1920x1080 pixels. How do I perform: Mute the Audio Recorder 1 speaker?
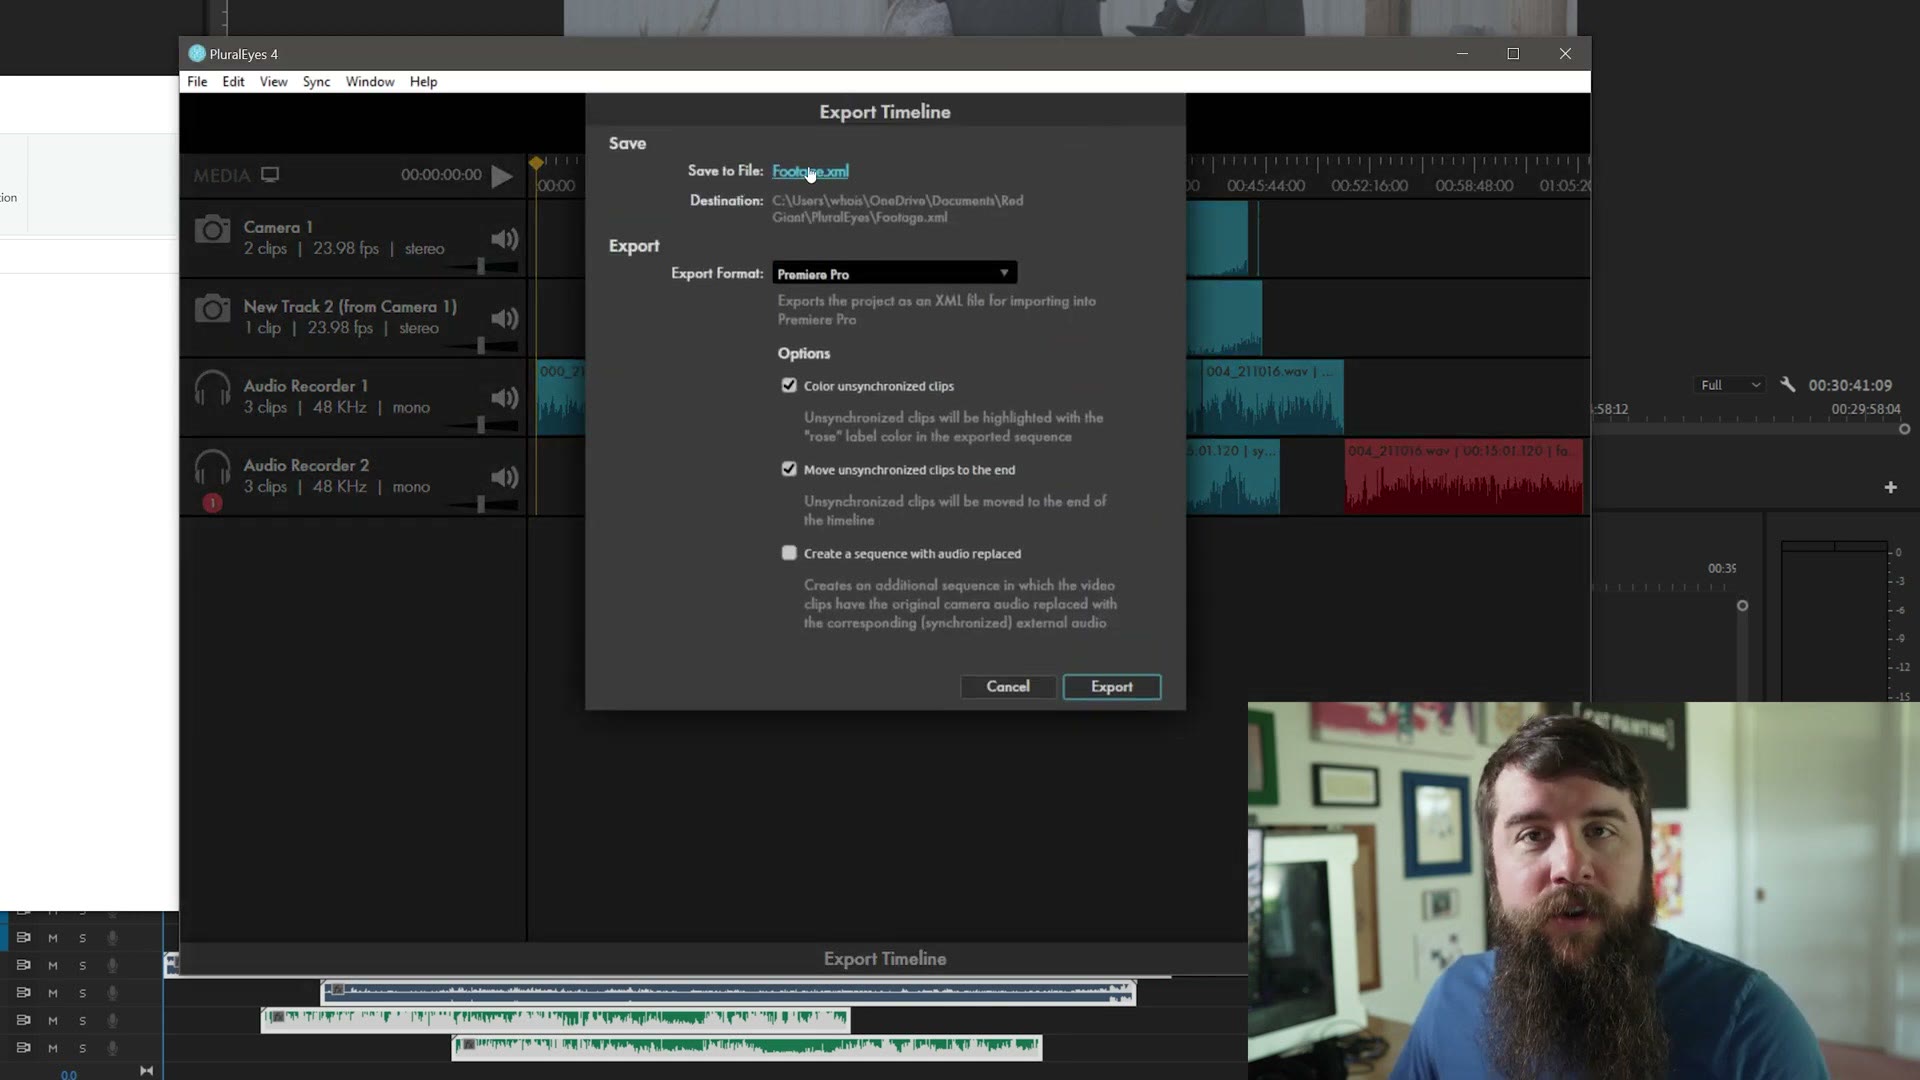click(504, 398)
